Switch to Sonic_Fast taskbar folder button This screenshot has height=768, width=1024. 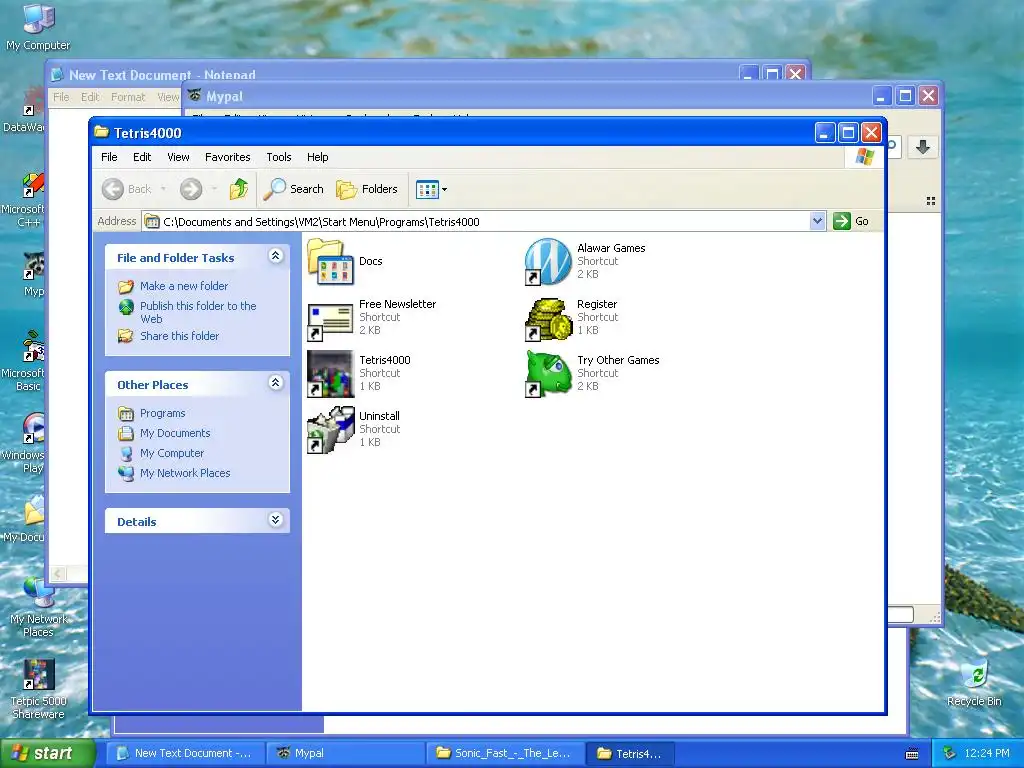[x=505, y=753]
